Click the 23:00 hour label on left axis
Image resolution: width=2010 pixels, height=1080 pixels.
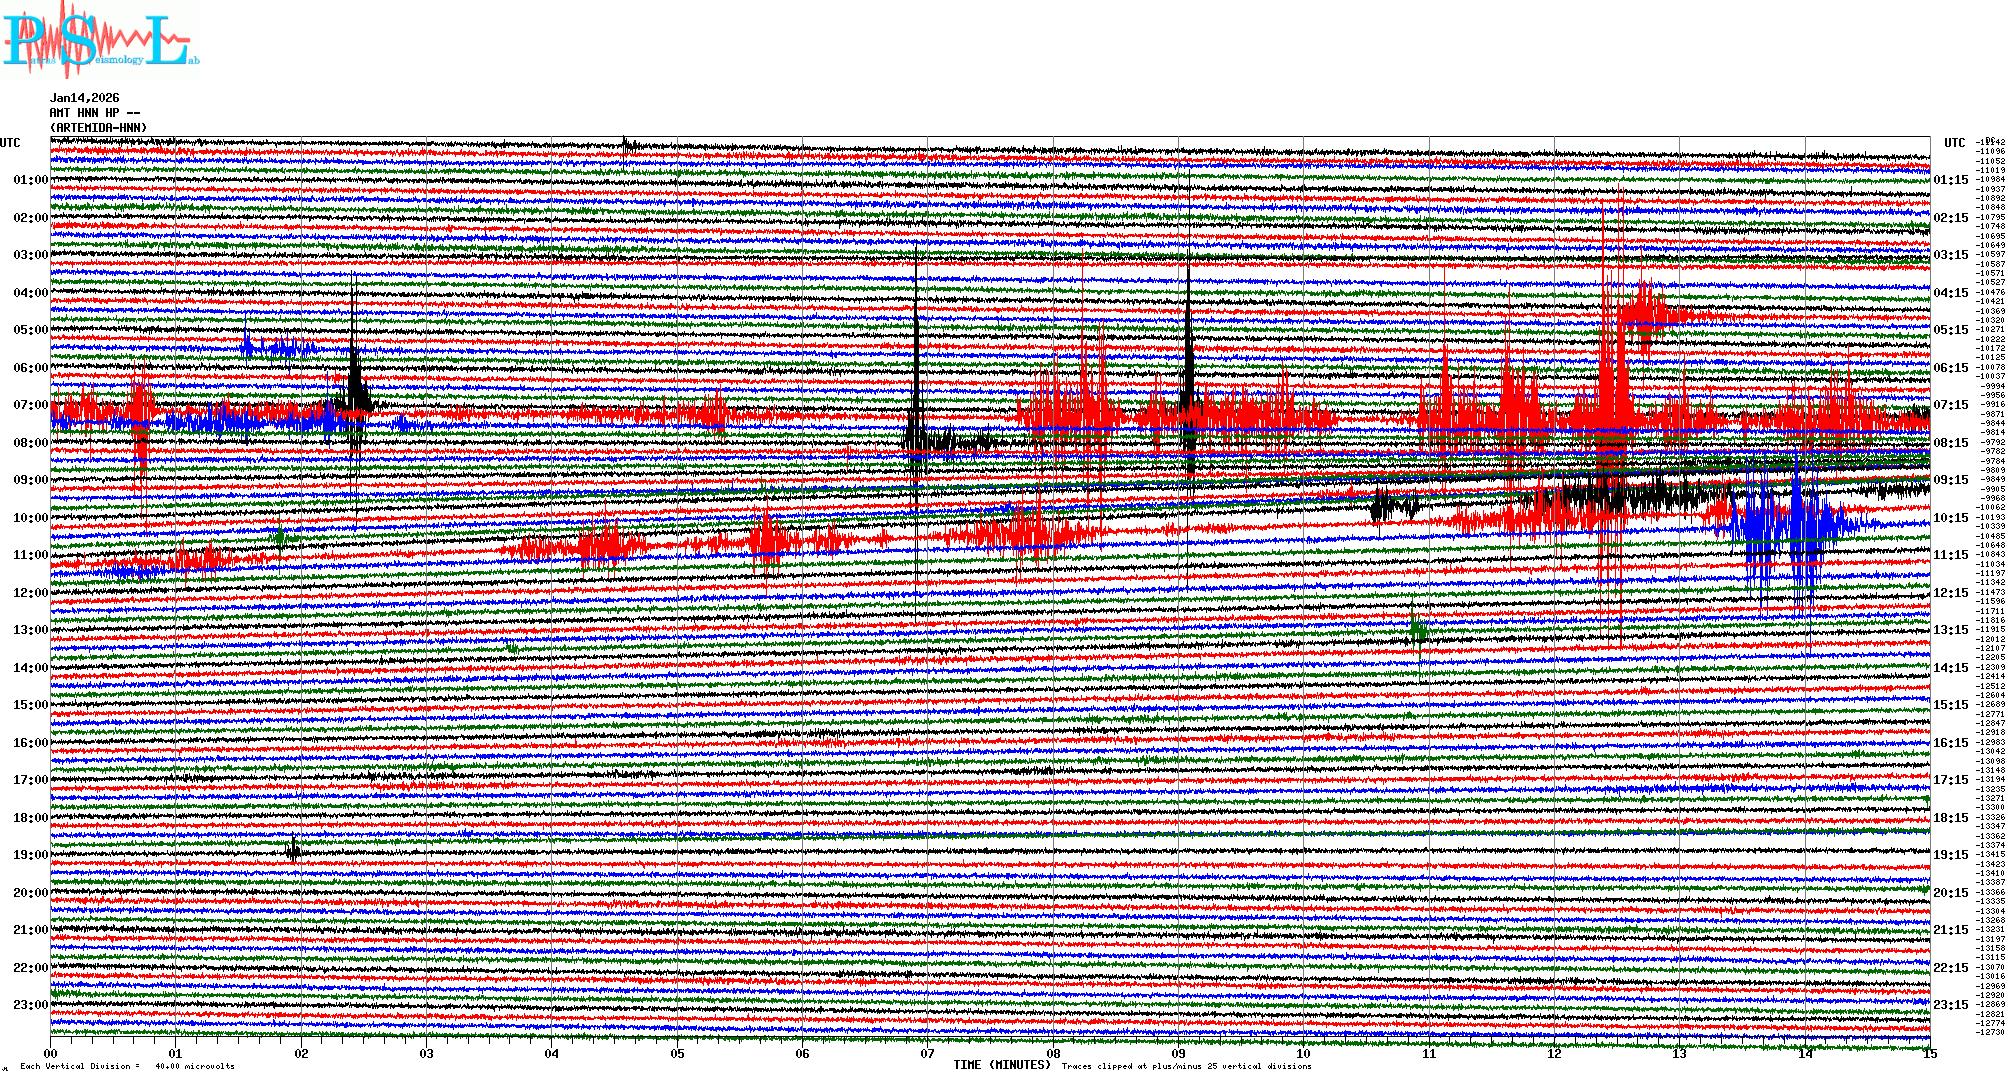(30, 1005)
